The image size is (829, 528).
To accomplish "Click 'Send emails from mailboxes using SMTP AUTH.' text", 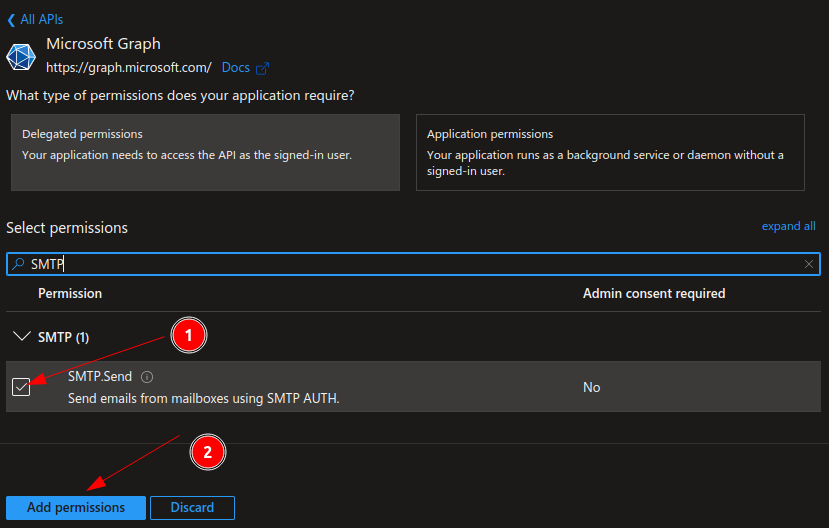I will pos(204,399).
